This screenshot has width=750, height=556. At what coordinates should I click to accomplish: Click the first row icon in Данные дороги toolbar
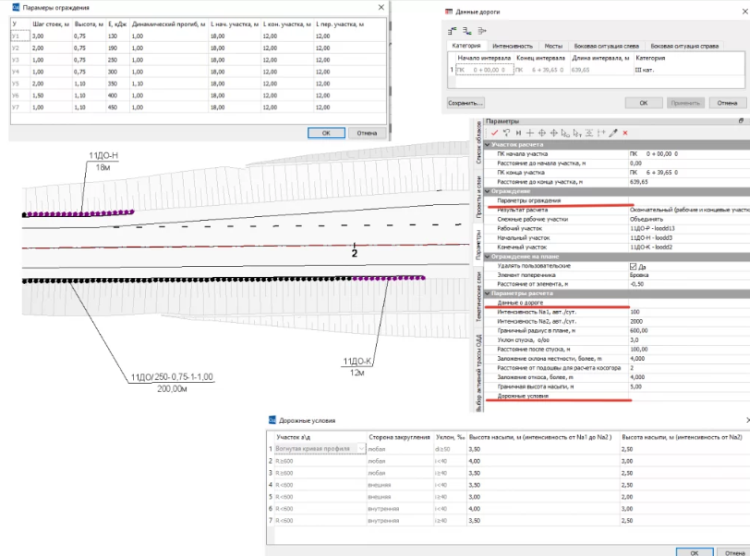click(453, 31)
